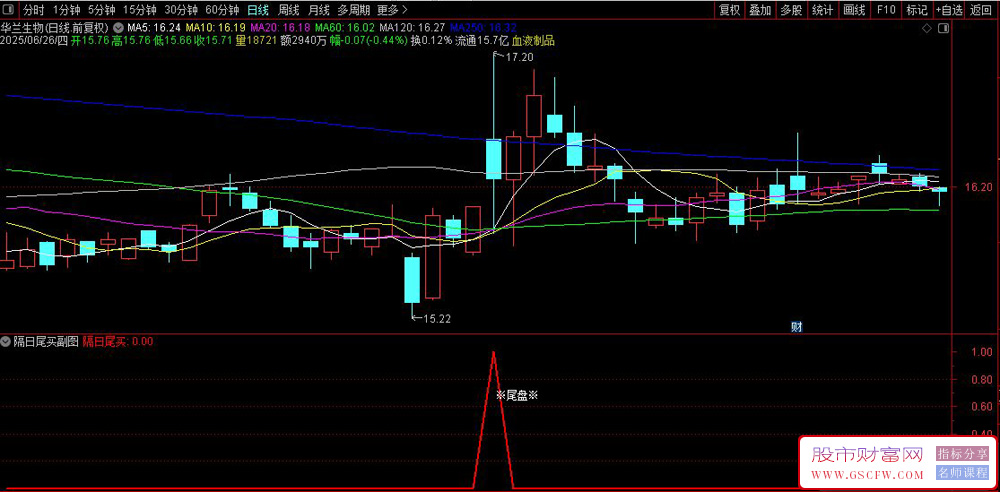Viewport: 1000px width, 492px height.
Task: Toggle the right side panel icon
Action: tap(944, 28)
